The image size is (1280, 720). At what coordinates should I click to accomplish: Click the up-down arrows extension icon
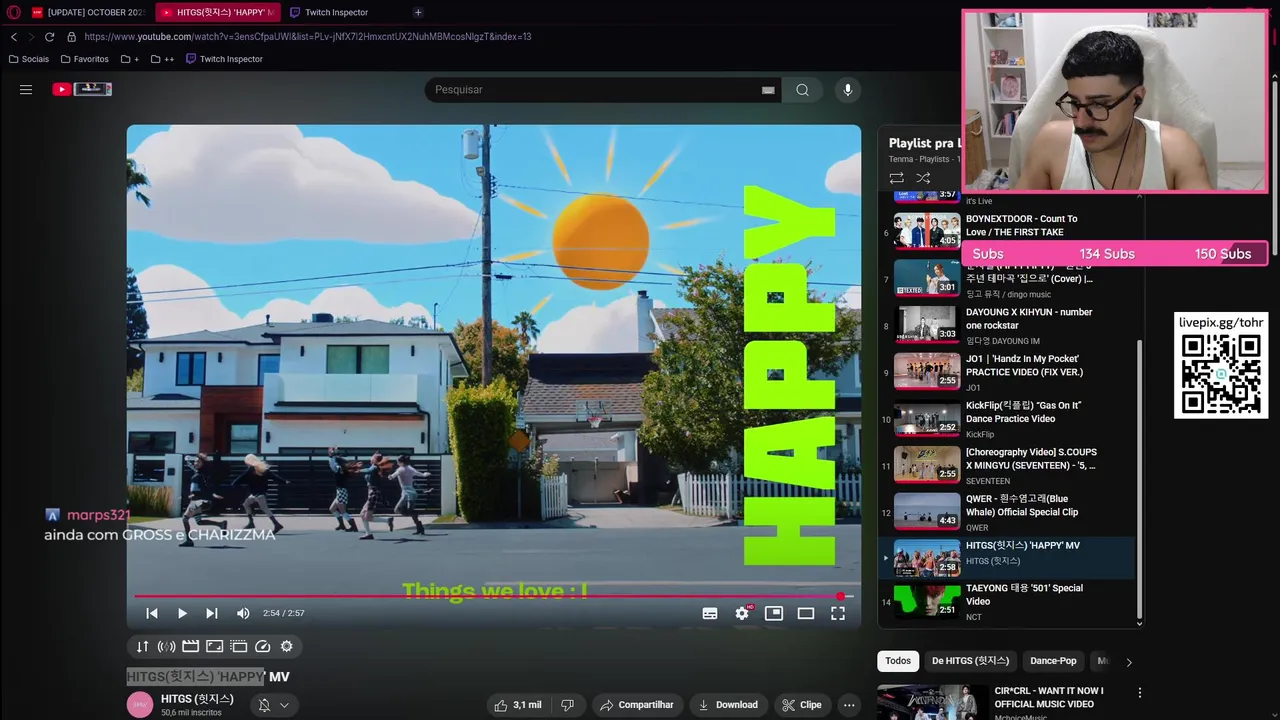tap(142, 647)
